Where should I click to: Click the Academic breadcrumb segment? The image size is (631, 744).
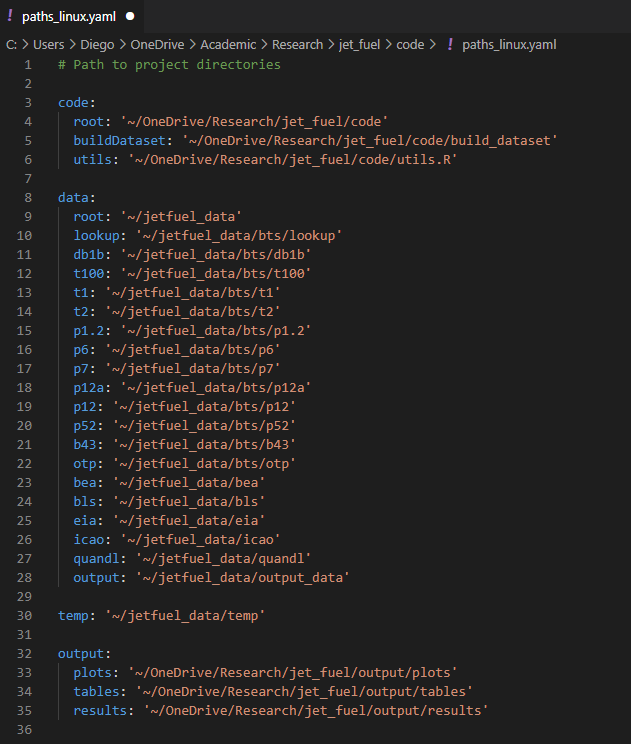point(228,44)
